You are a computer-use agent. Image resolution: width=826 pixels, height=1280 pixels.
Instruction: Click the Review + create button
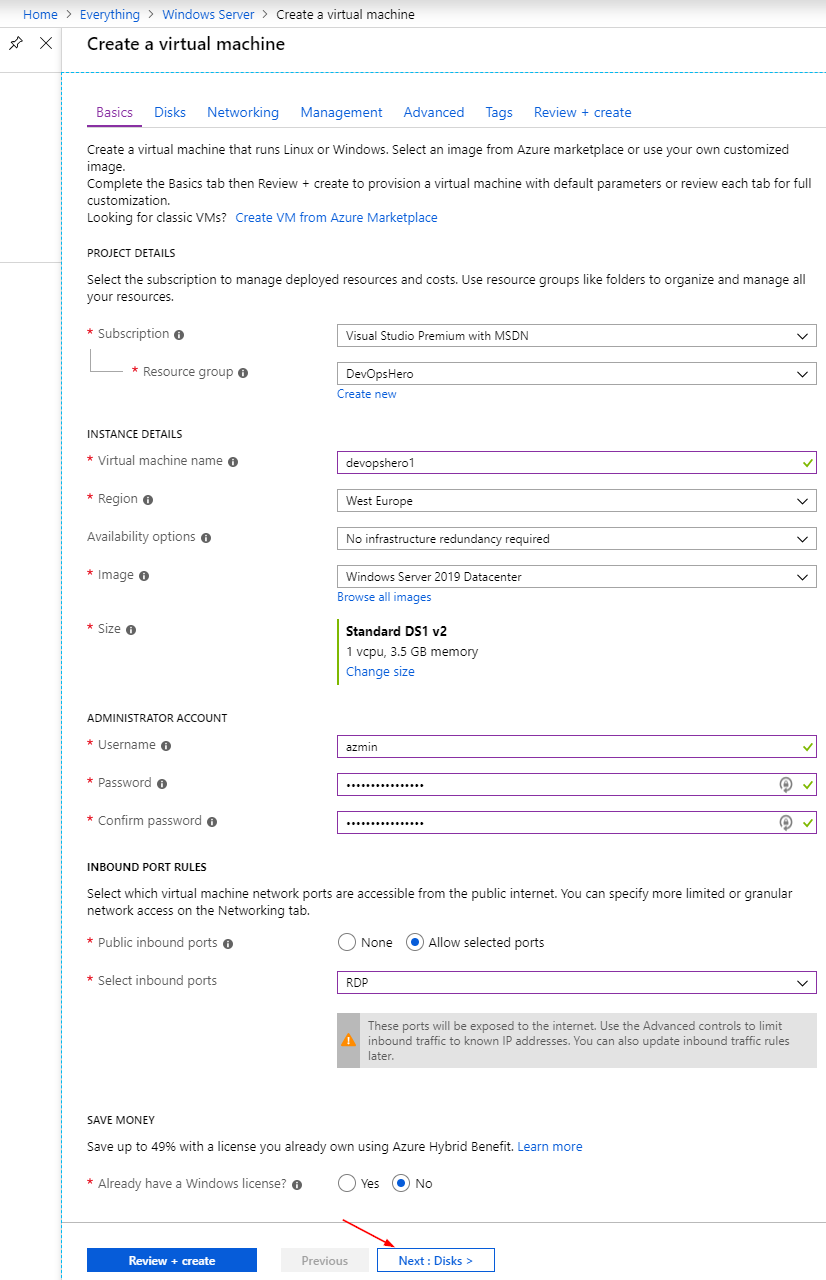172,1260
